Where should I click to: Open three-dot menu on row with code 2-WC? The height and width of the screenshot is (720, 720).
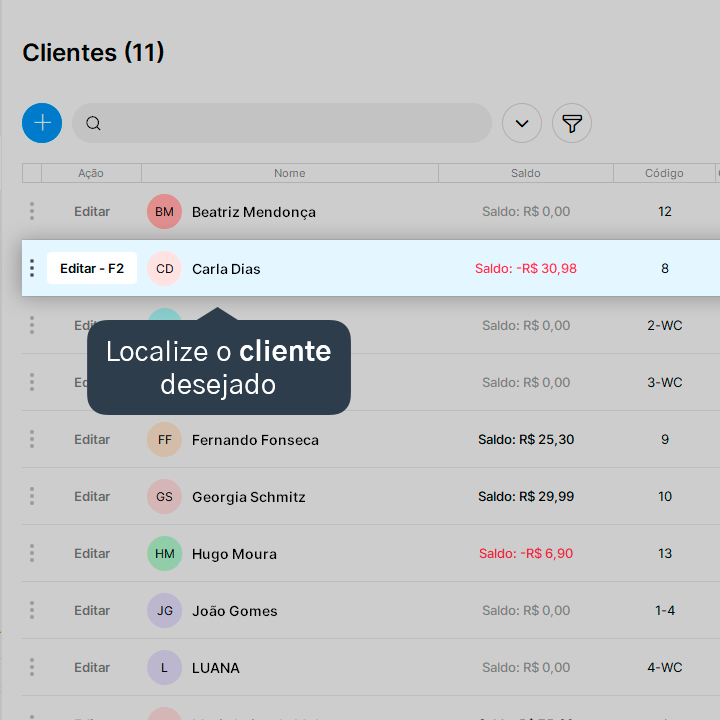32,325
